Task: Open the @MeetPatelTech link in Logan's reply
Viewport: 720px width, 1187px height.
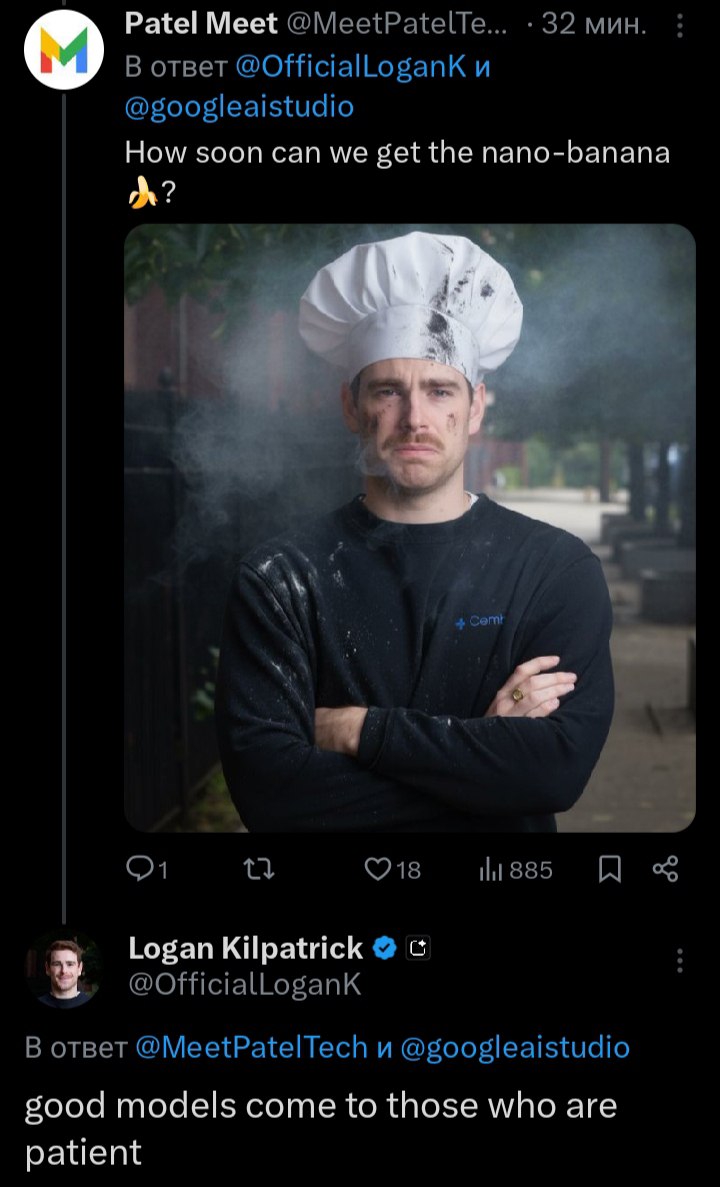Action: click(251, 1047)
